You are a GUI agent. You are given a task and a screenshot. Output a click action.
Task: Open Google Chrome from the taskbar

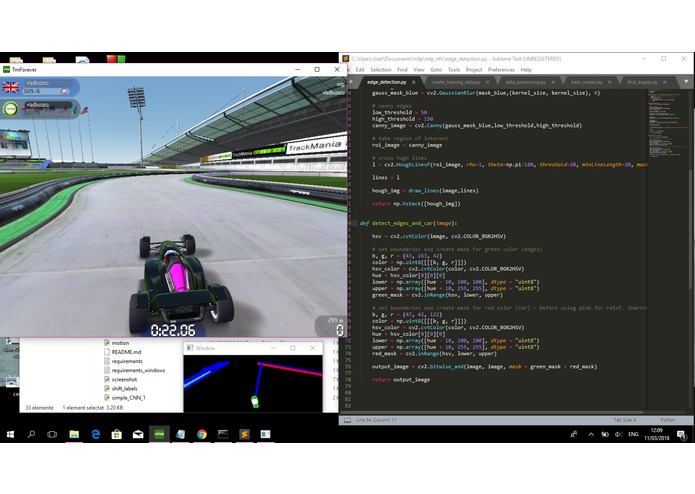[x=202, y=434]
